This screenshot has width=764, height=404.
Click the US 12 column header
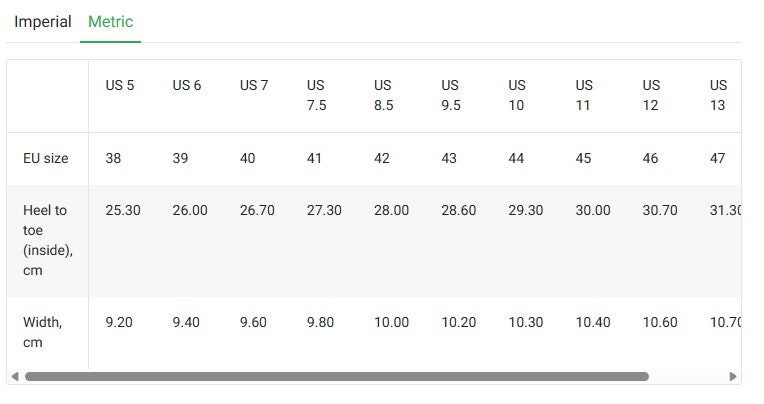pos(651,95)
